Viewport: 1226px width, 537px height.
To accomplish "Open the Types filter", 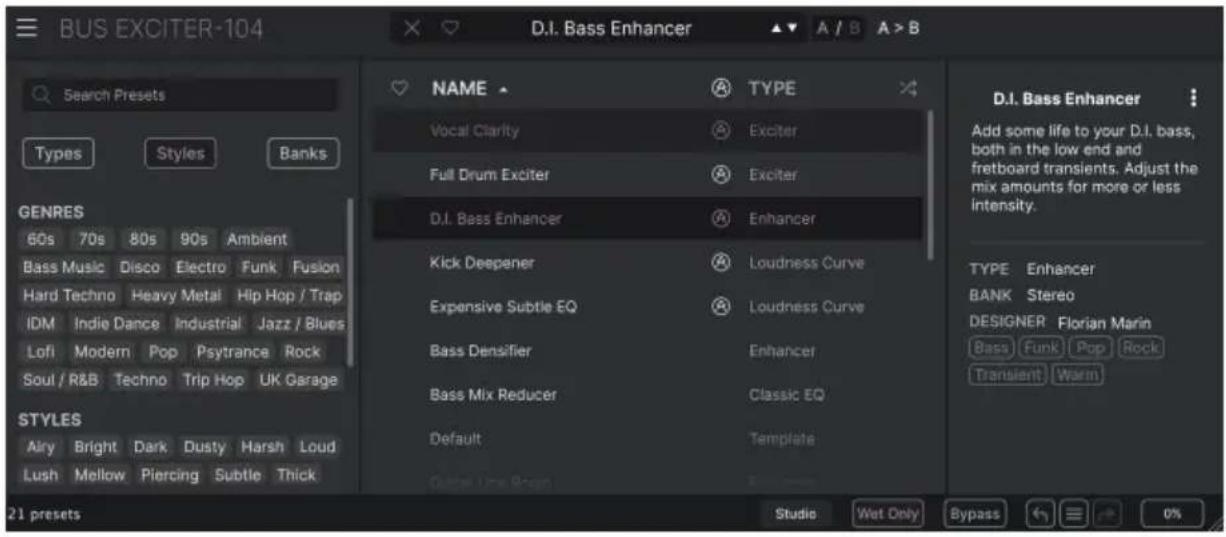I will point(57,154).
